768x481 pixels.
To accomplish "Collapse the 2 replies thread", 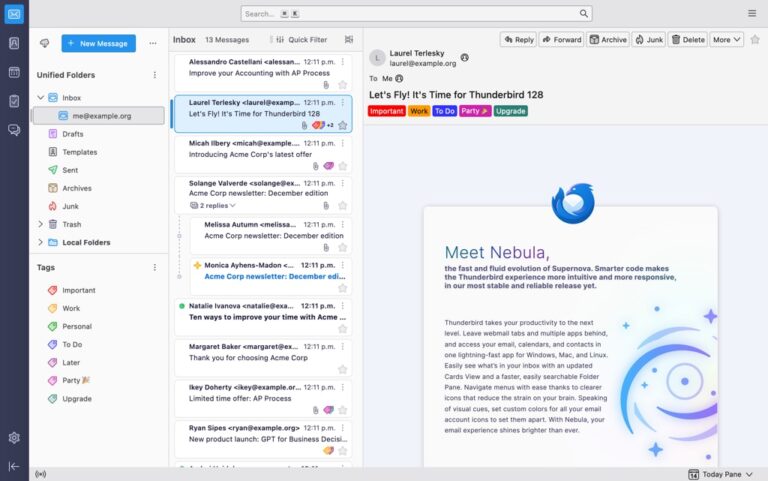I will [x=213, y=206].
